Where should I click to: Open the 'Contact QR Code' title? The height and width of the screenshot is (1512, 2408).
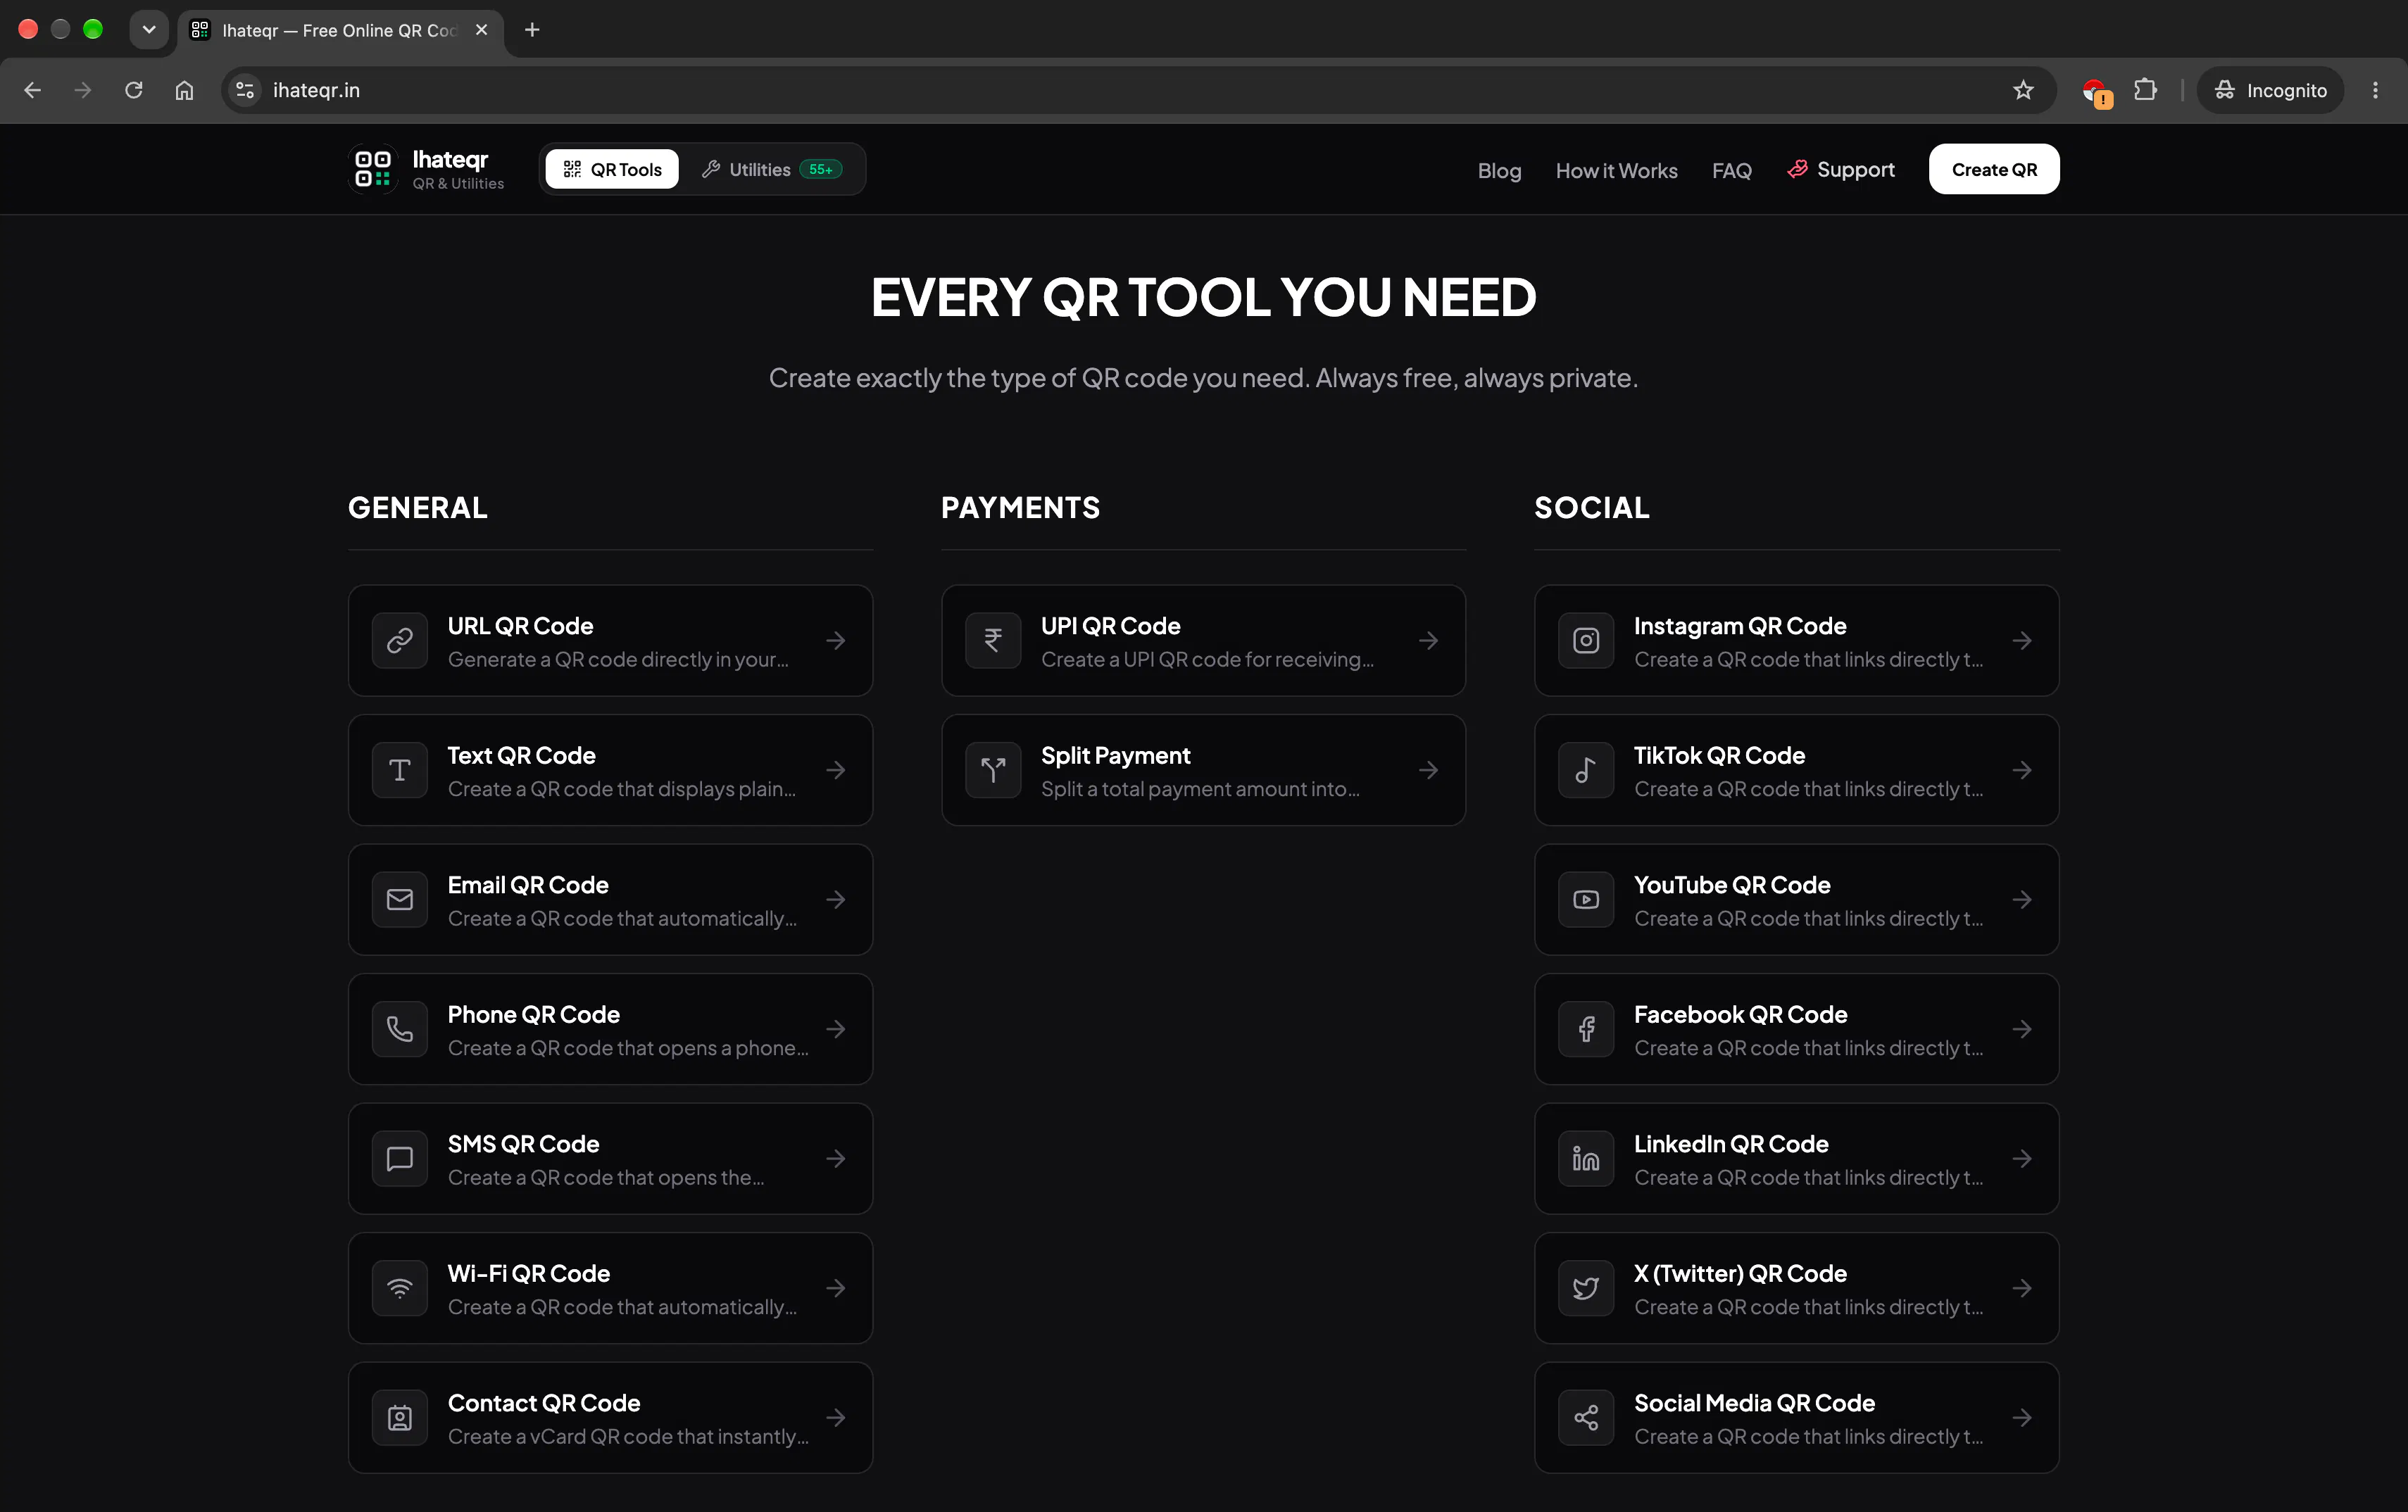point(544,1403)
